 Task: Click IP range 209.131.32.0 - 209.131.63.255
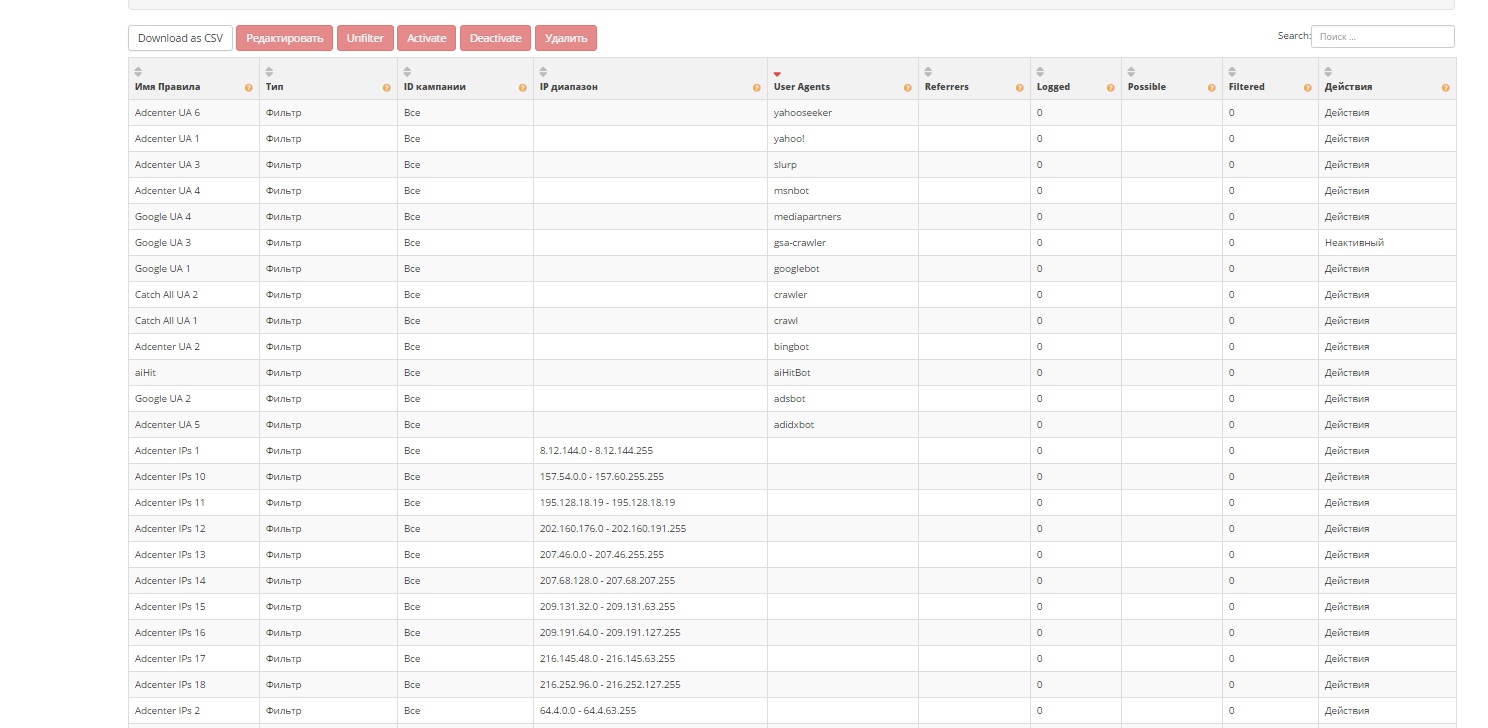[x=607, y=607]
